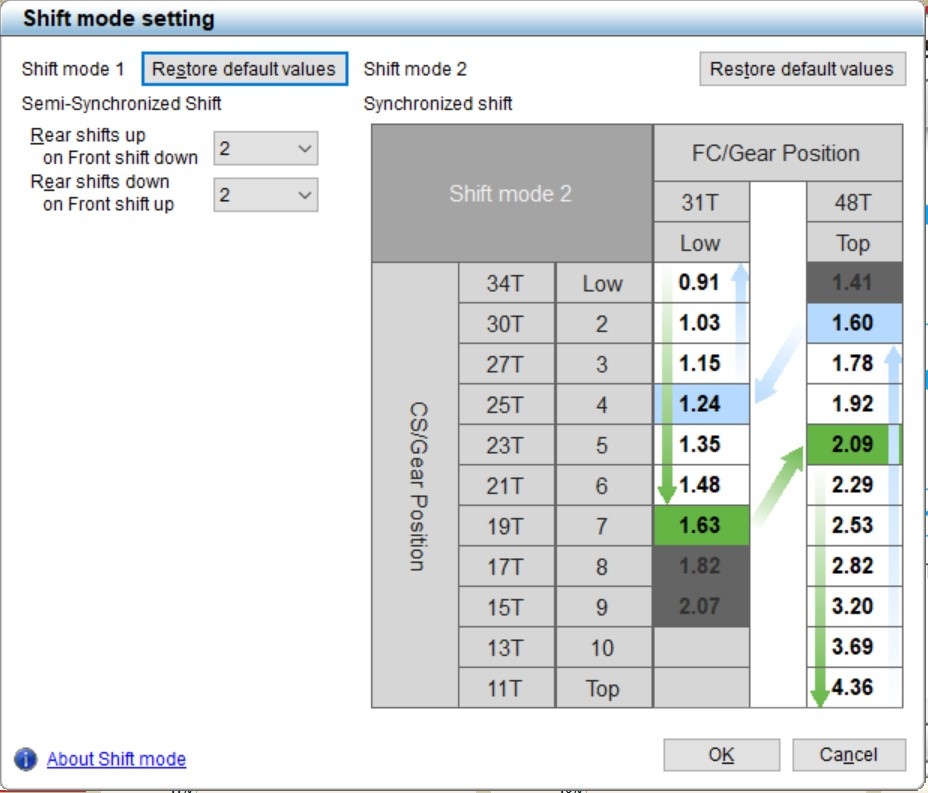Select the 0.91 ratio cell in 31T column
The width and height of the screenshot is (928, 793).
pos(699,283)
